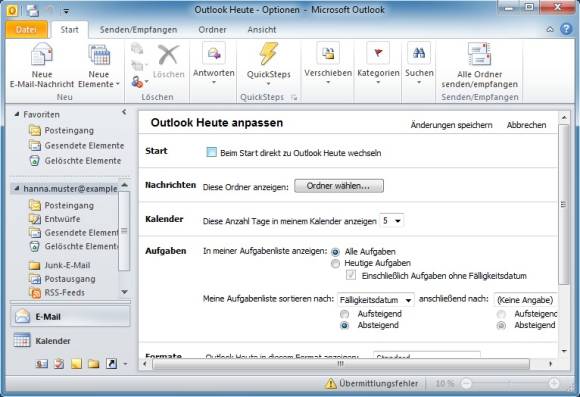Minimize the ribbon with the caret icon
Screen dimensions: 580x397
[x=550, y=29]
